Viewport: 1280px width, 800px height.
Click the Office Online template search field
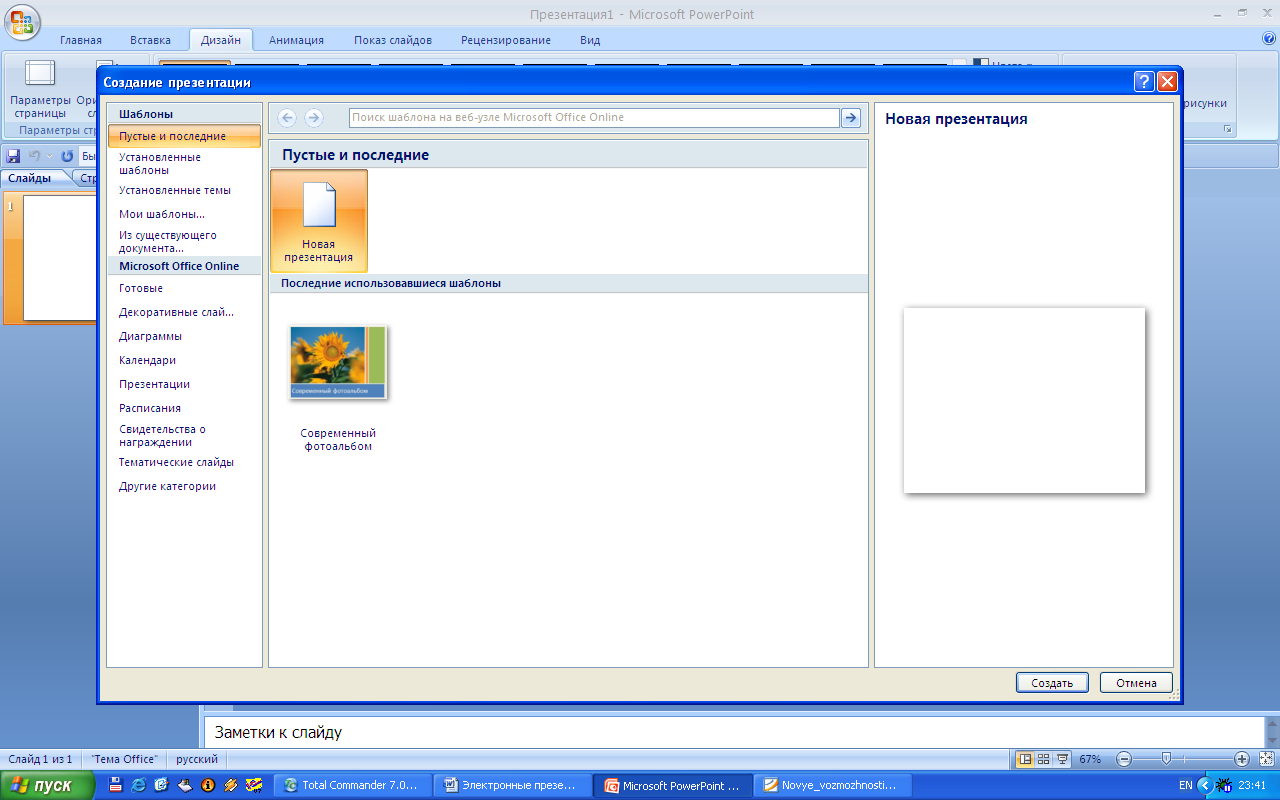coord(594,118)
